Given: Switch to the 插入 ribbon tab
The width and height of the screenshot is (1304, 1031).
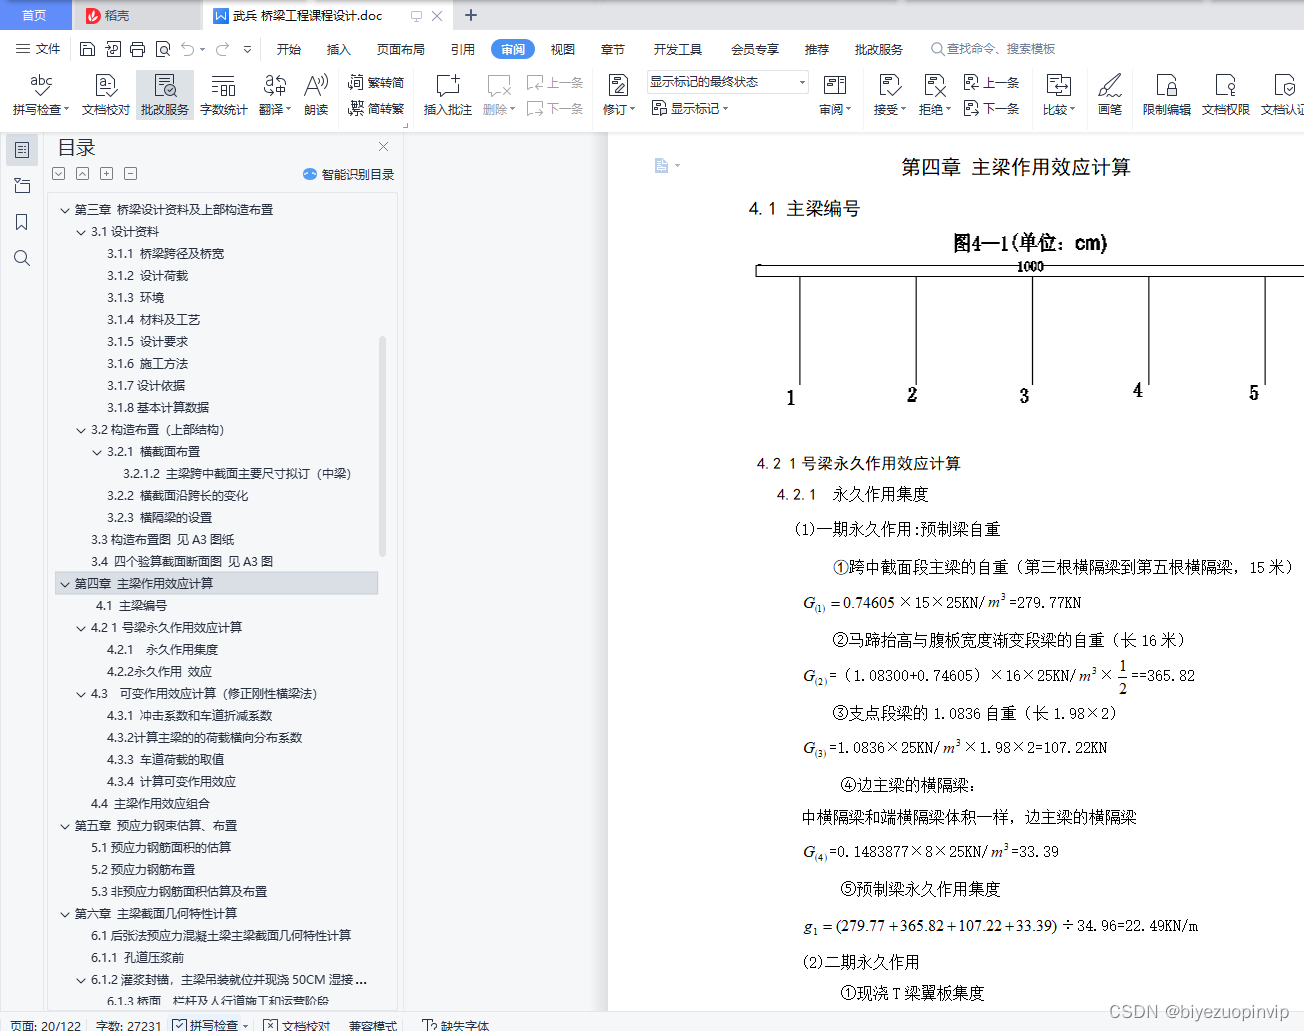Looking at the screenshot, I should click(x=339, y=49).
